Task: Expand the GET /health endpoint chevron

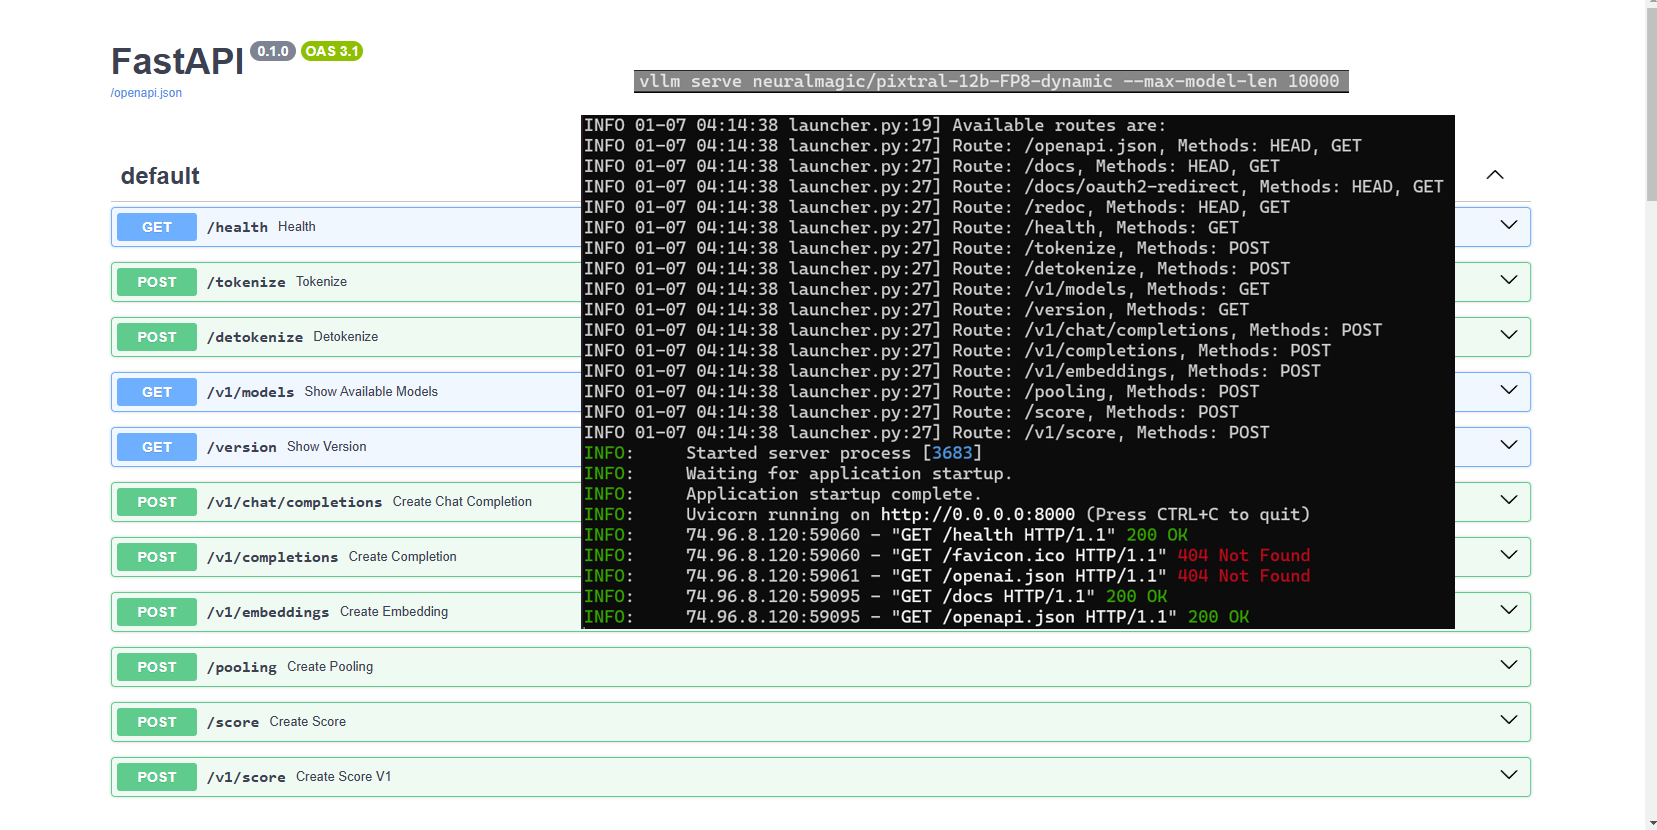Action: (x=1509, y=225)
